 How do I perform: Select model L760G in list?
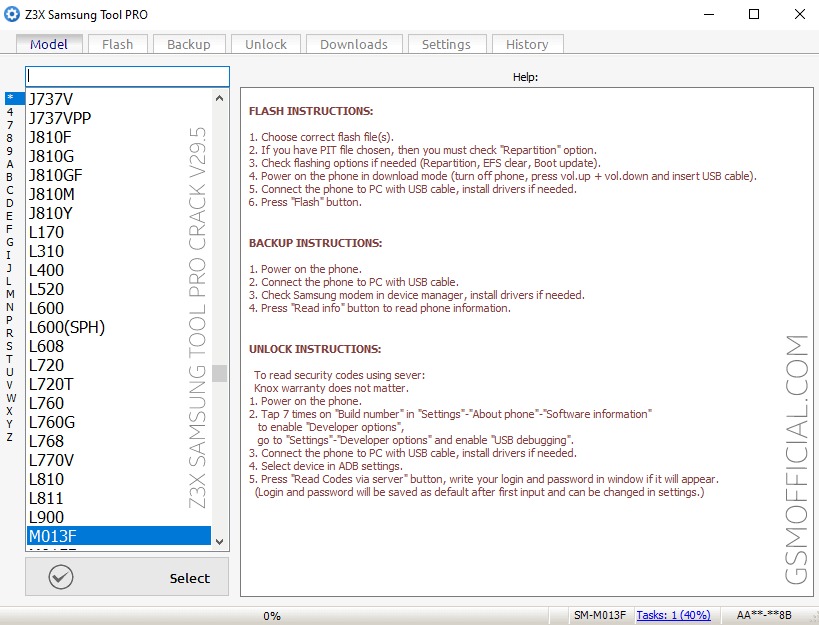(119, 422)
